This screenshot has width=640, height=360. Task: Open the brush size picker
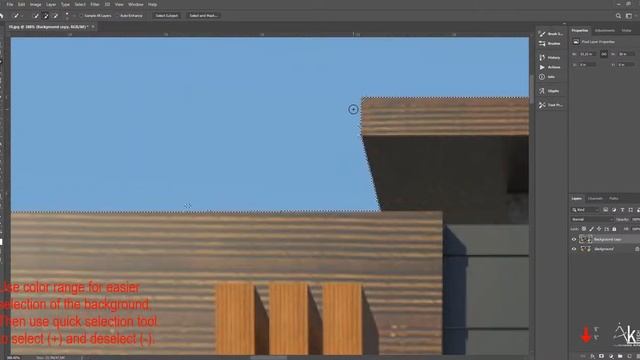pos(67,16)
